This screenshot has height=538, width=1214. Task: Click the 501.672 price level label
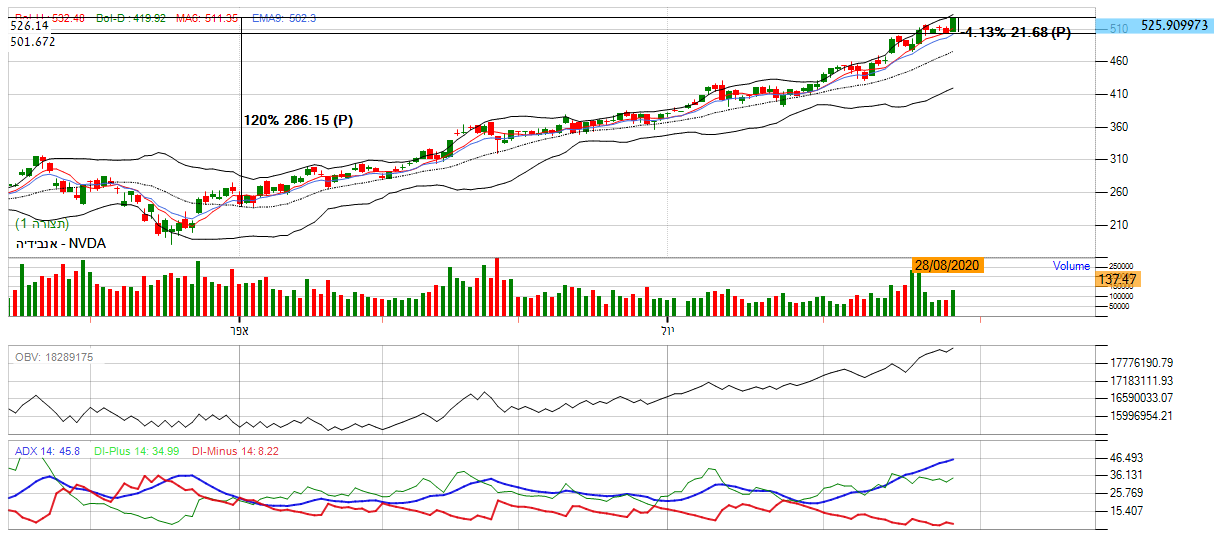tap(33, 41)
